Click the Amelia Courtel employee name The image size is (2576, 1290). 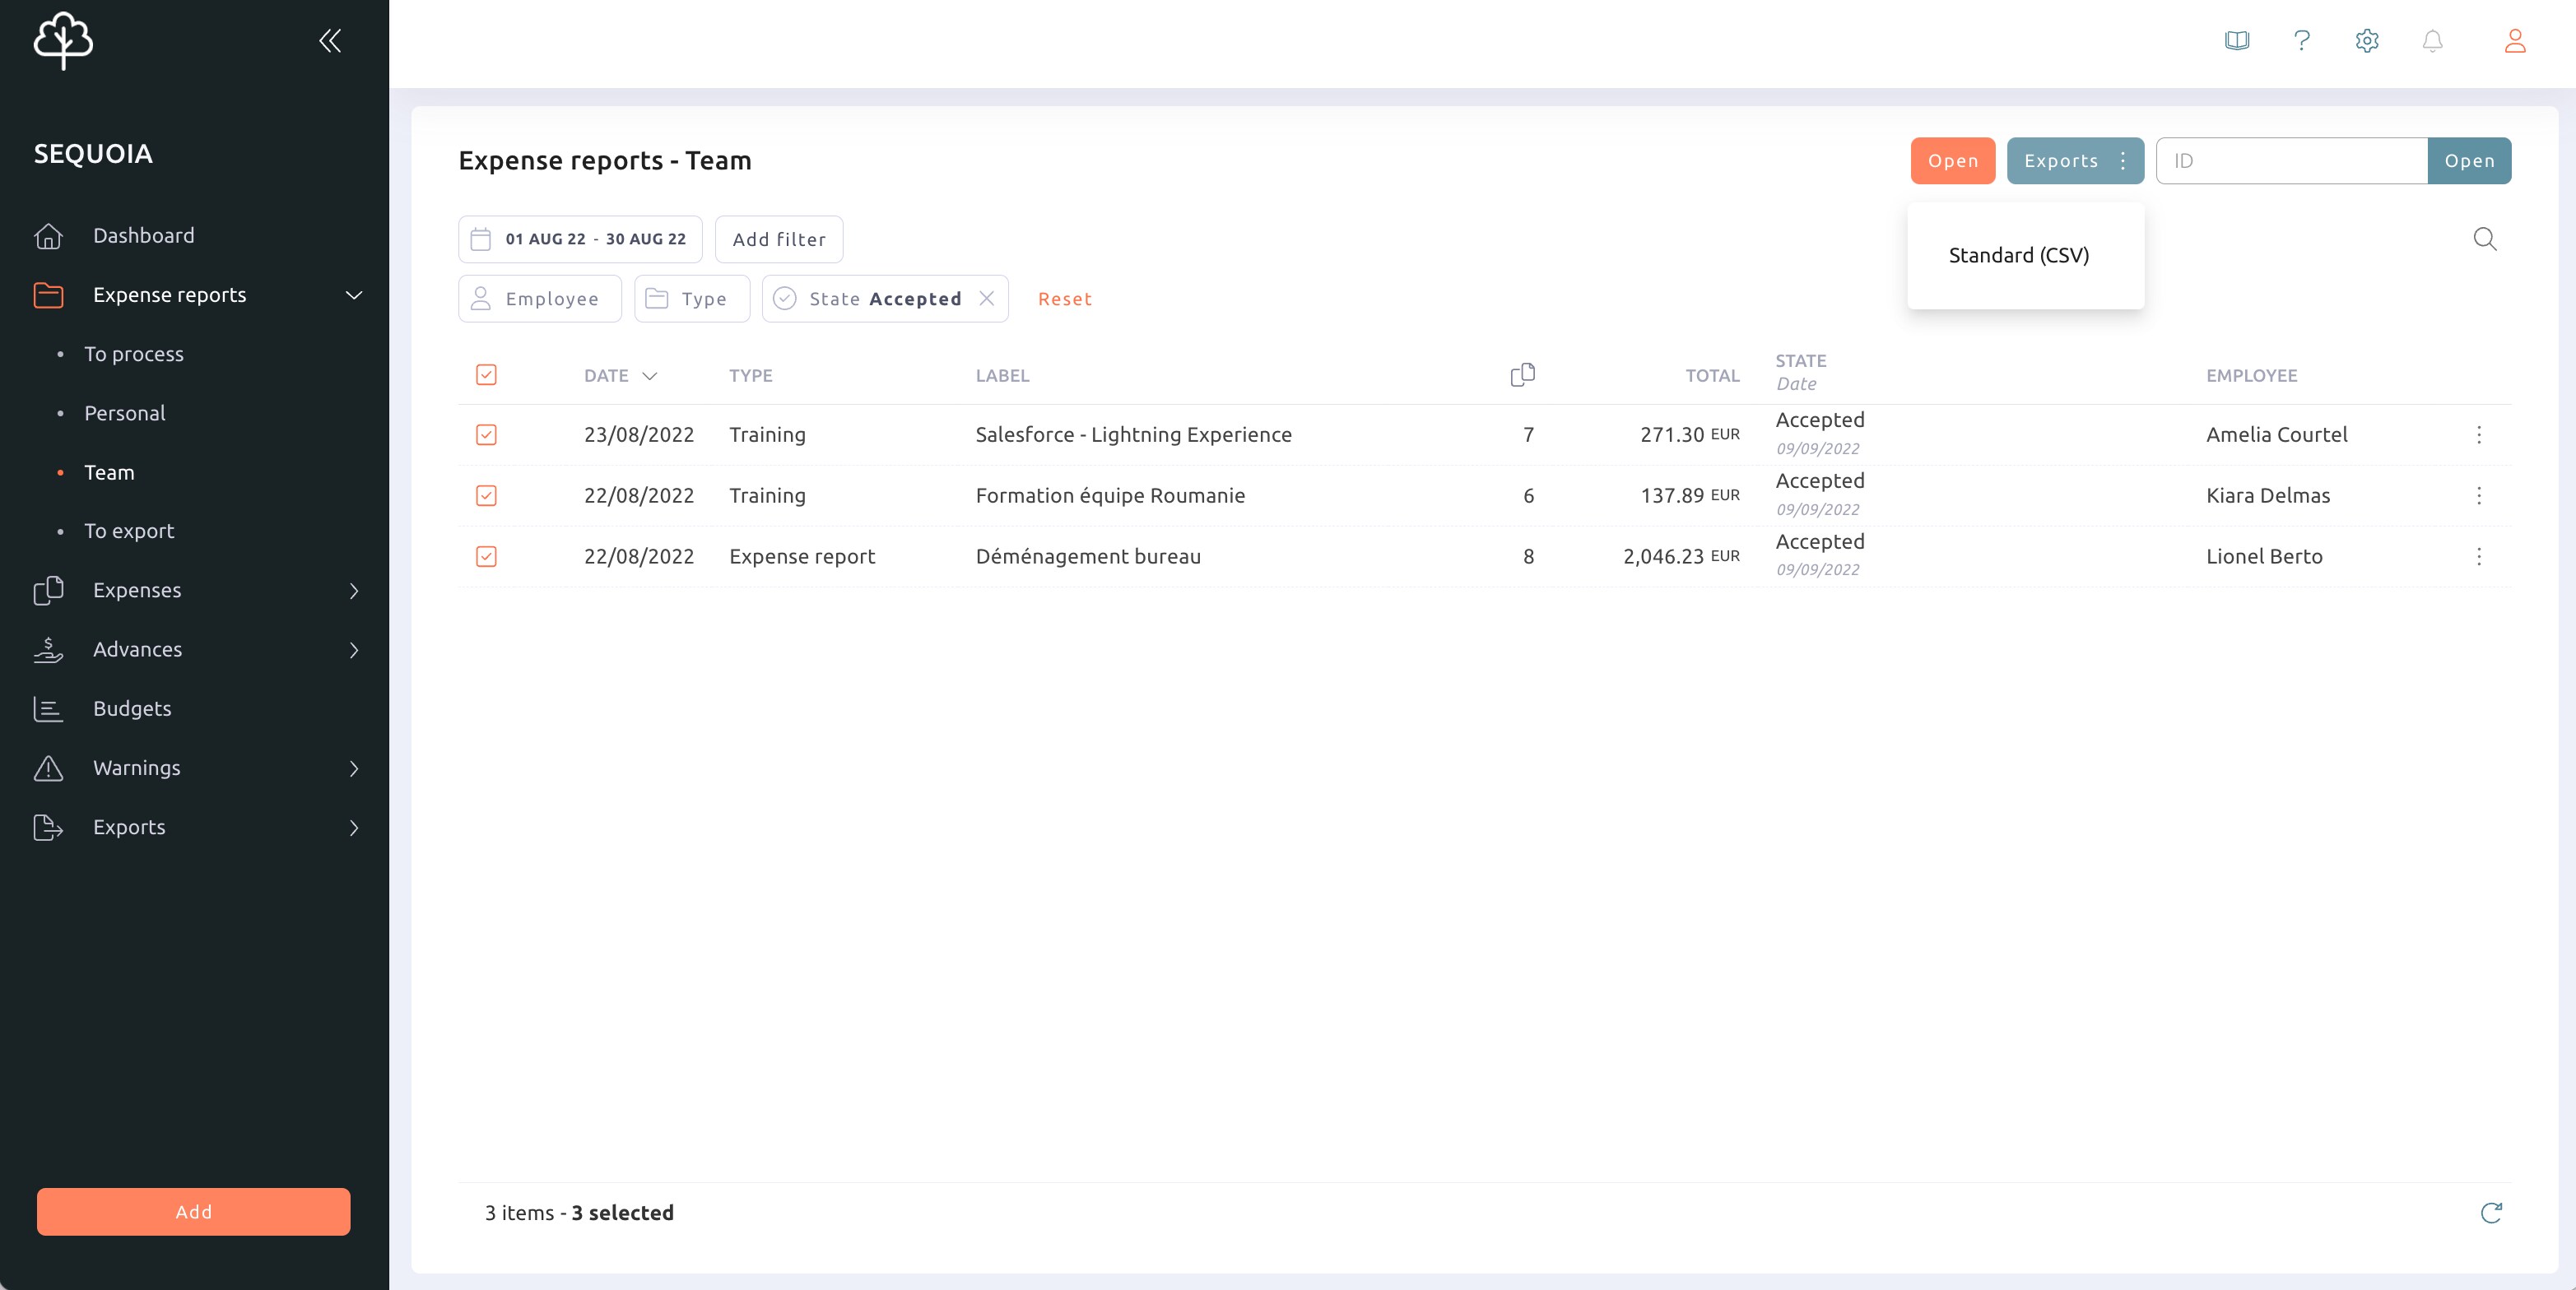tap(2276, 435)
